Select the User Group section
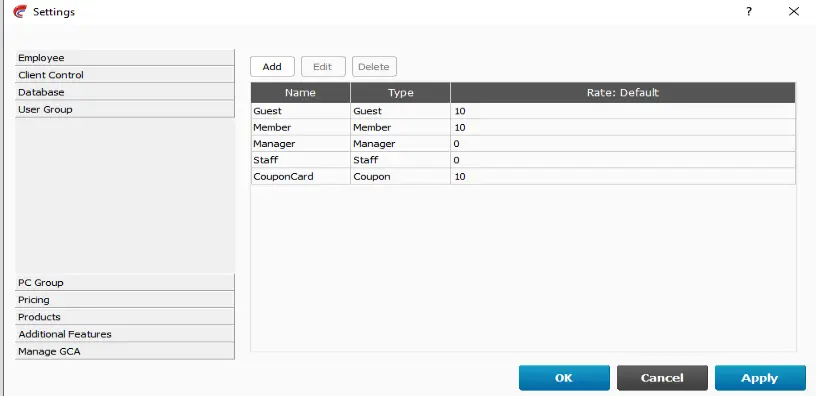Viewport: 816px width, 396px height. [x=125, y=109]
